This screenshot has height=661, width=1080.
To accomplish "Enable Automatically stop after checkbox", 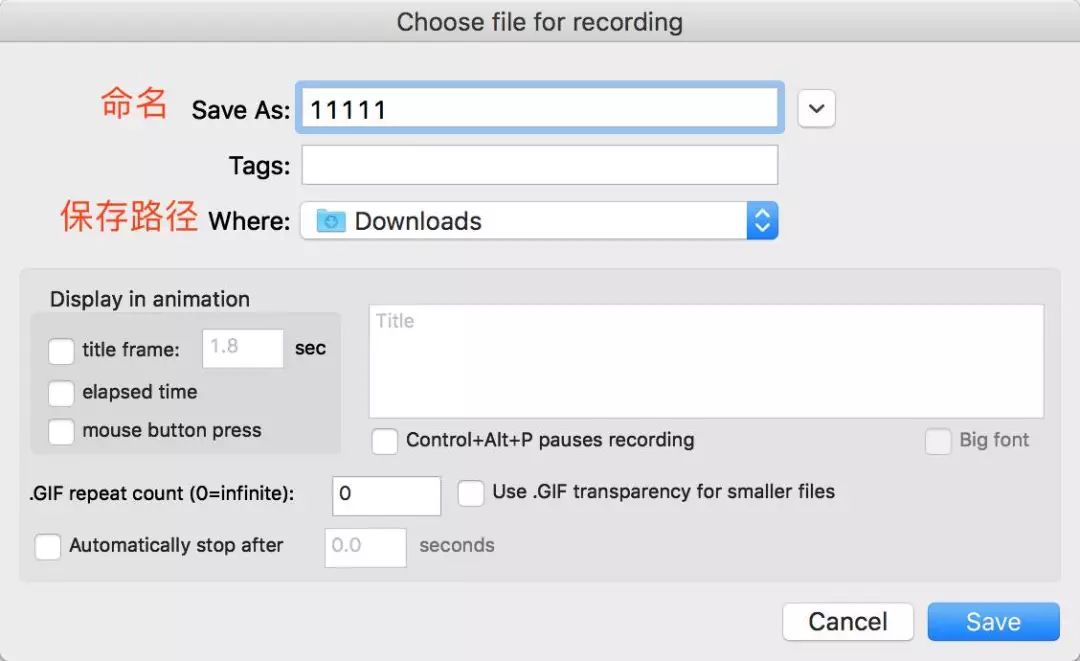I will pos(48,547).
